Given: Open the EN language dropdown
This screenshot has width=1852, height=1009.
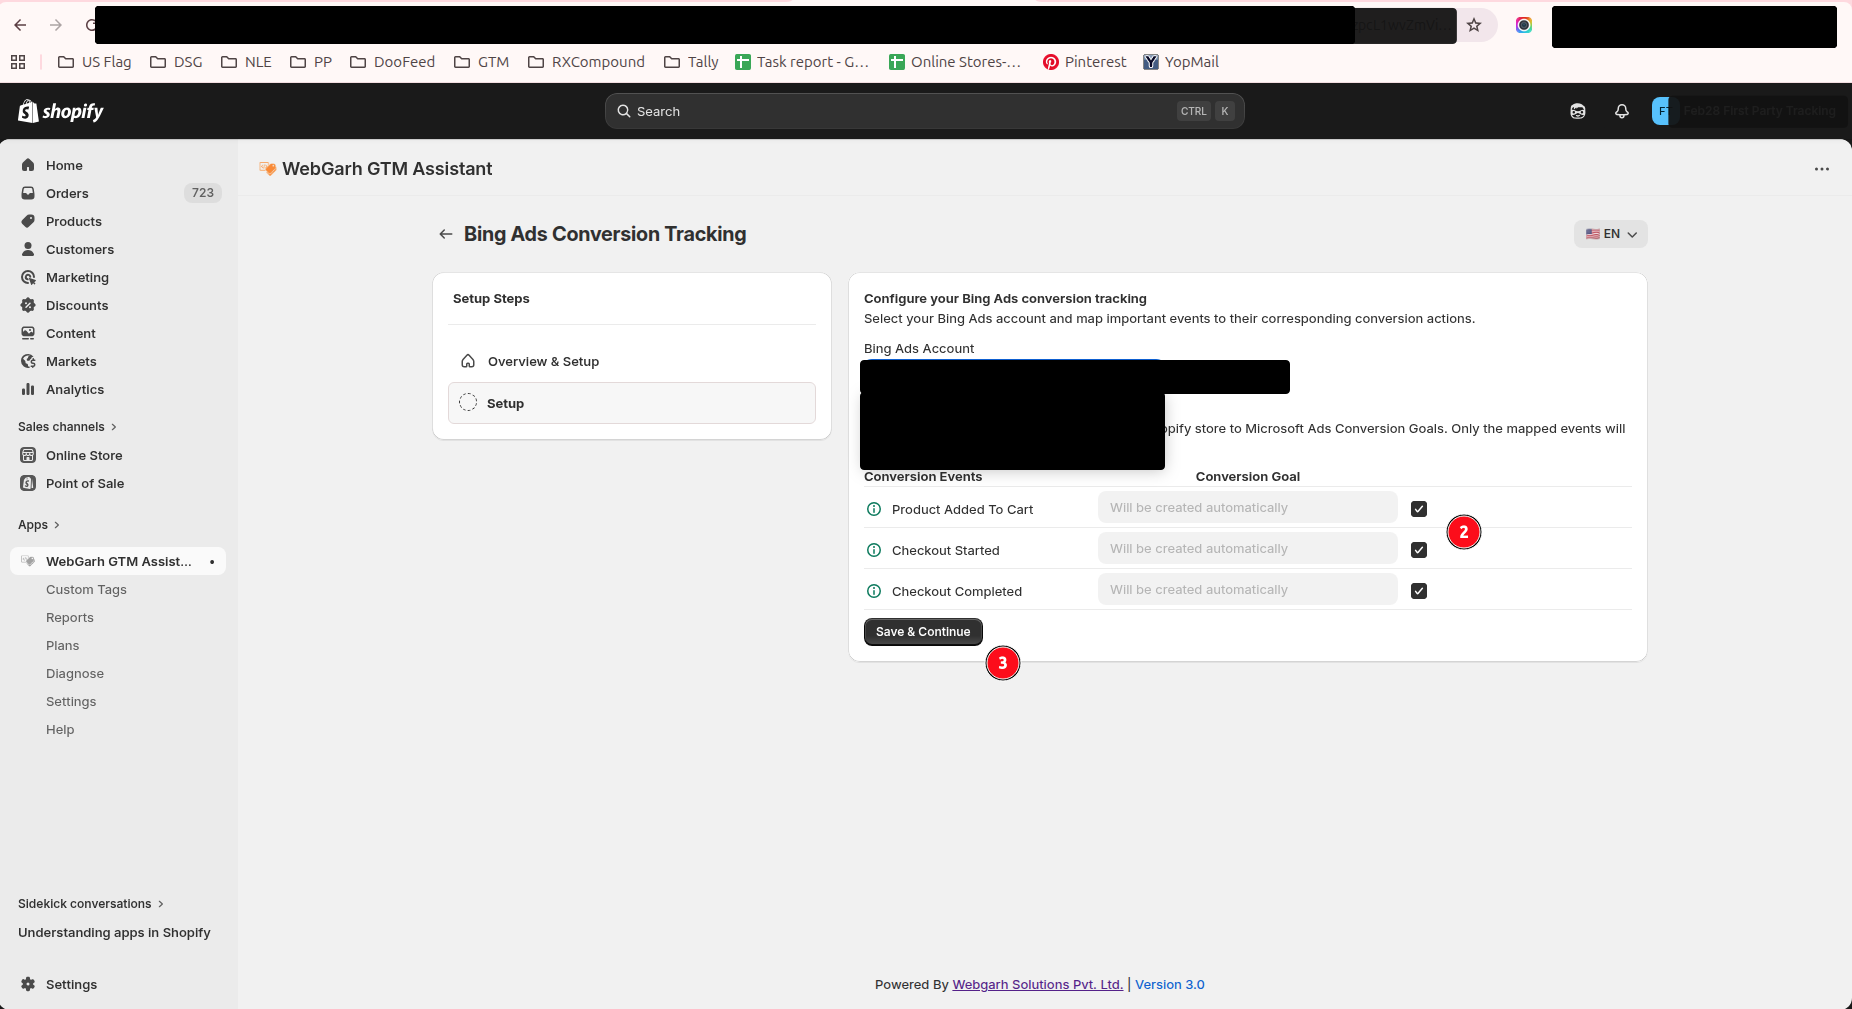Looking at the screenshot, I should pyautogui.click(x=1610, y=234).
